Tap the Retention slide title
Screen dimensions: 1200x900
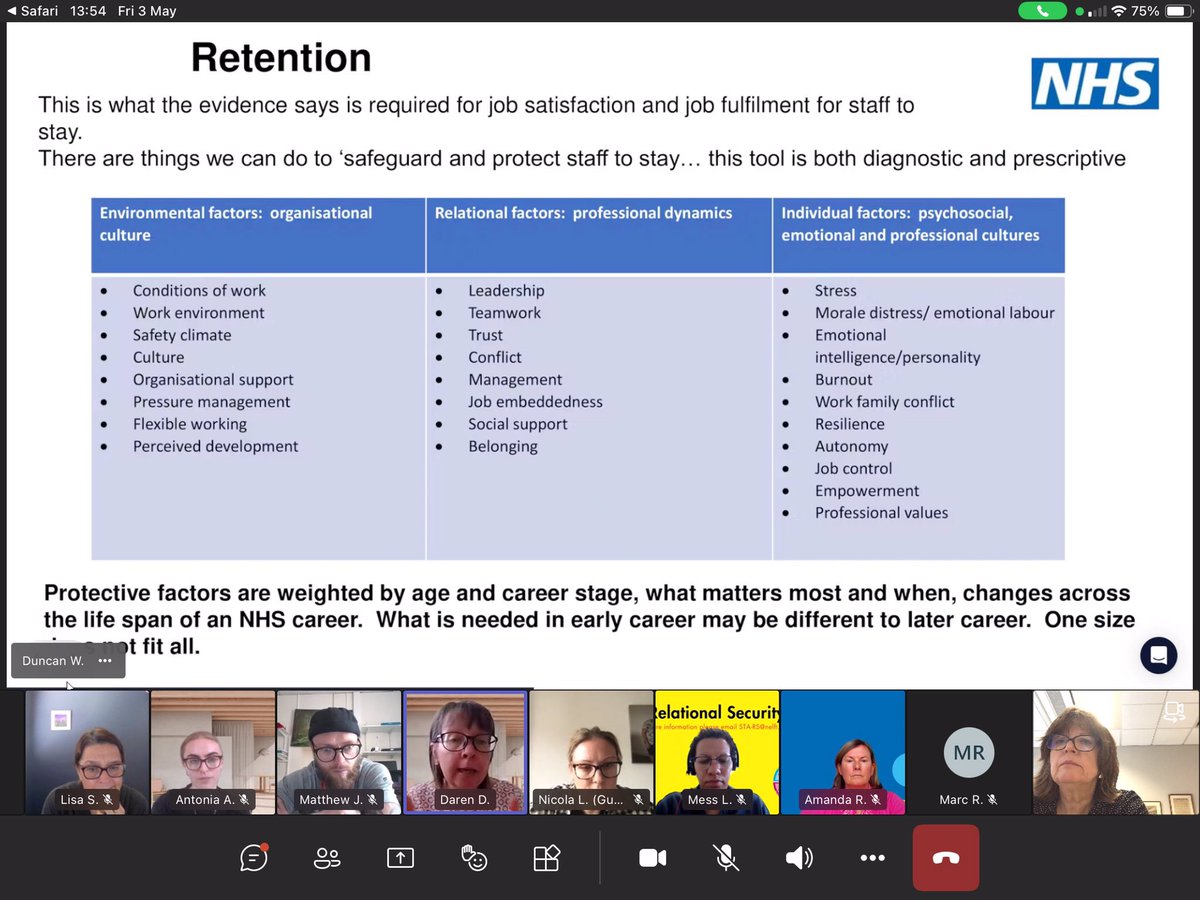coord(281,58)
